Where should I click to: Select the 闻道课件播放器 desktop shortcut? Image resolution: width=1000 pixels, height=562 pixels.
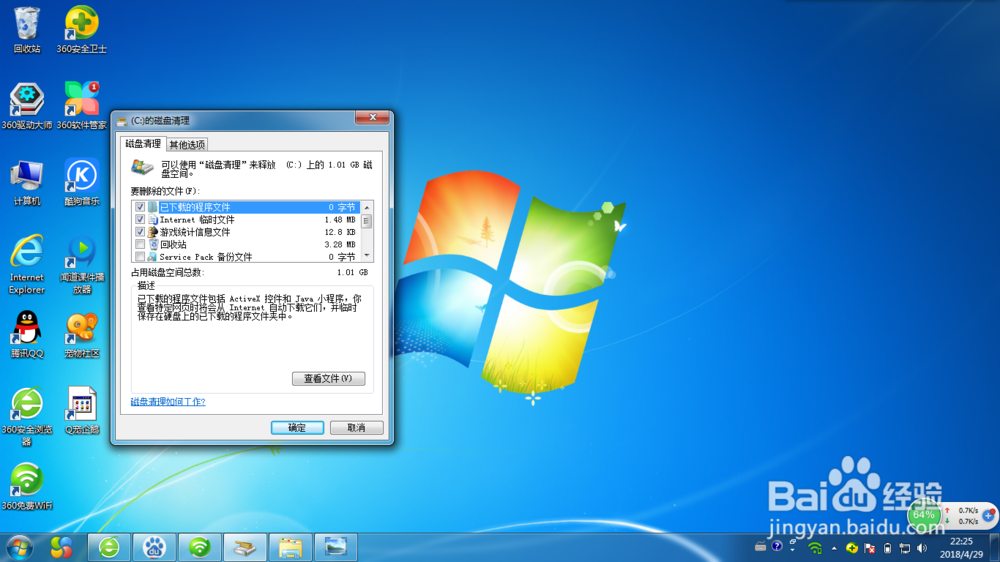click(x=82, y=264)
